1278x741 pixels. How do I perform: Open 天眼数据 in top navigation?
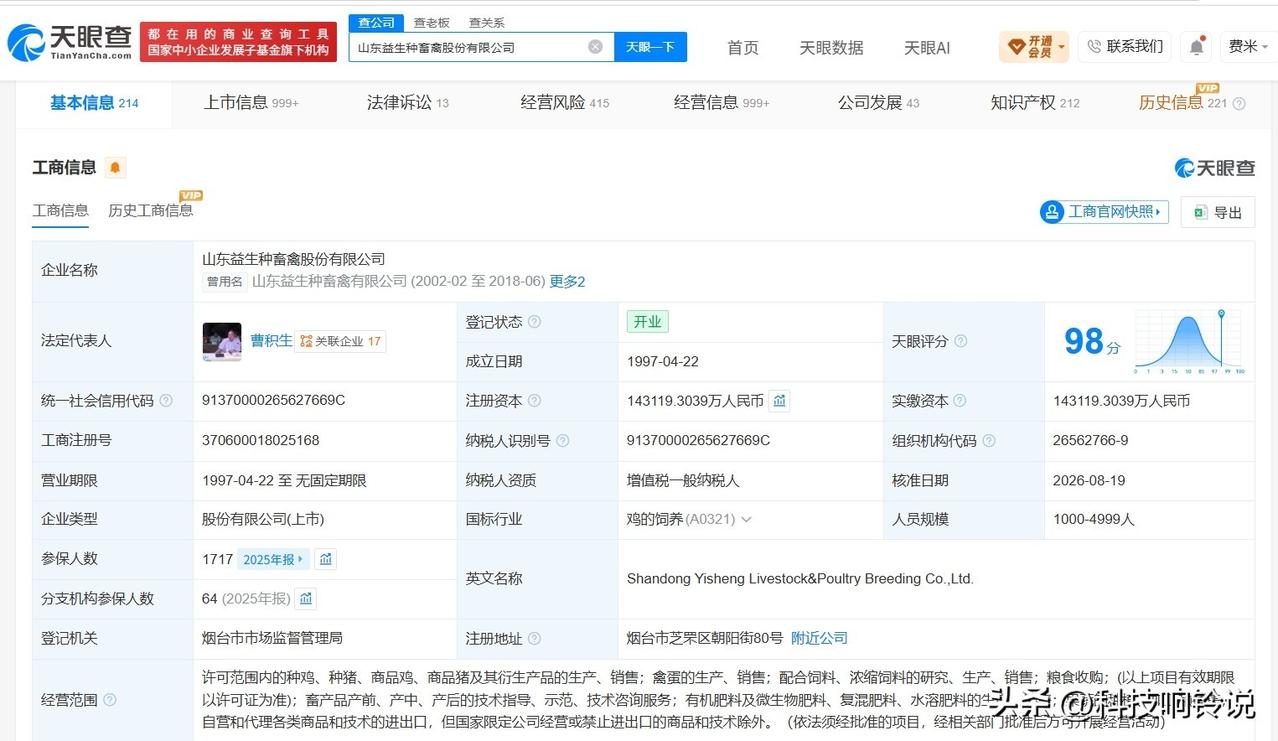click(831, 48)
